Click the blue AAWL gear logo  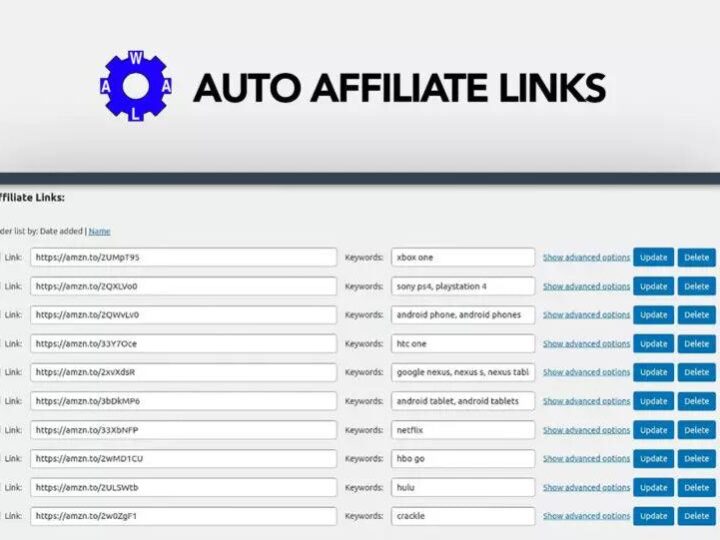[136, 86]
